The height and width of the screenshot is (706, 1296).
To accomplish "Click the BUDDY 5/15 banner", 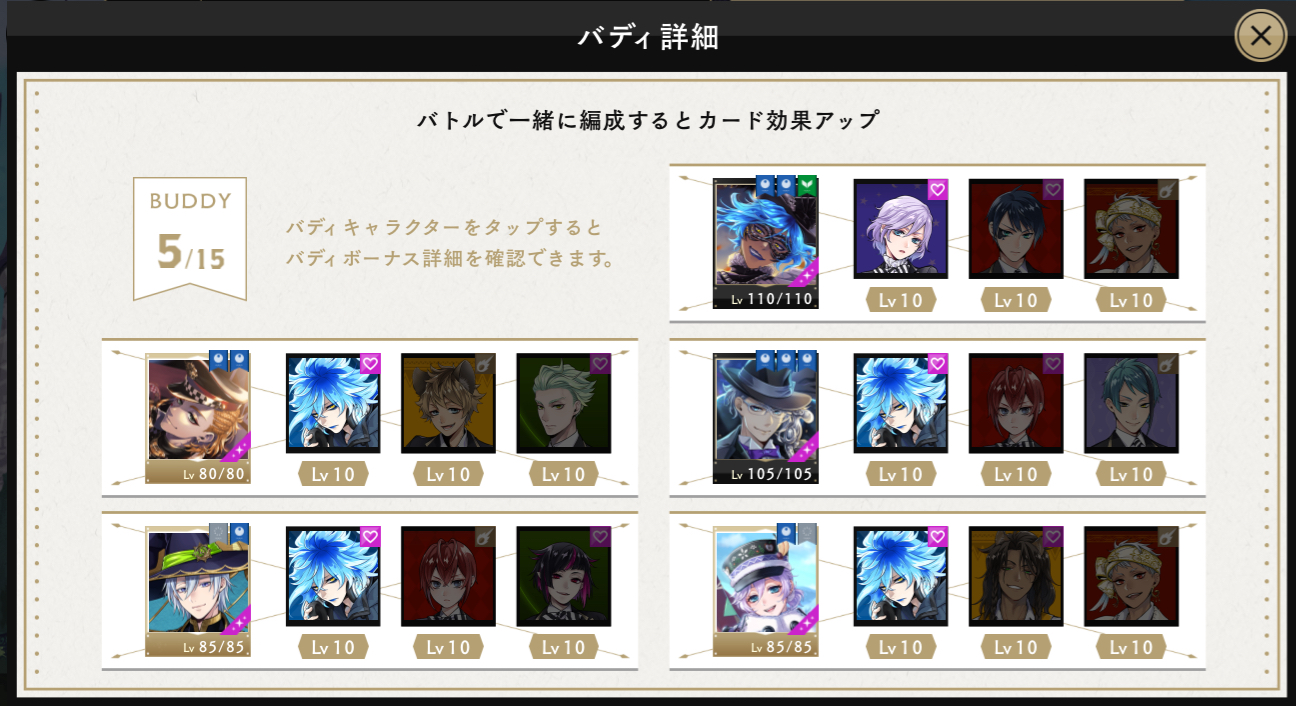I will click(x=190, y=239).
